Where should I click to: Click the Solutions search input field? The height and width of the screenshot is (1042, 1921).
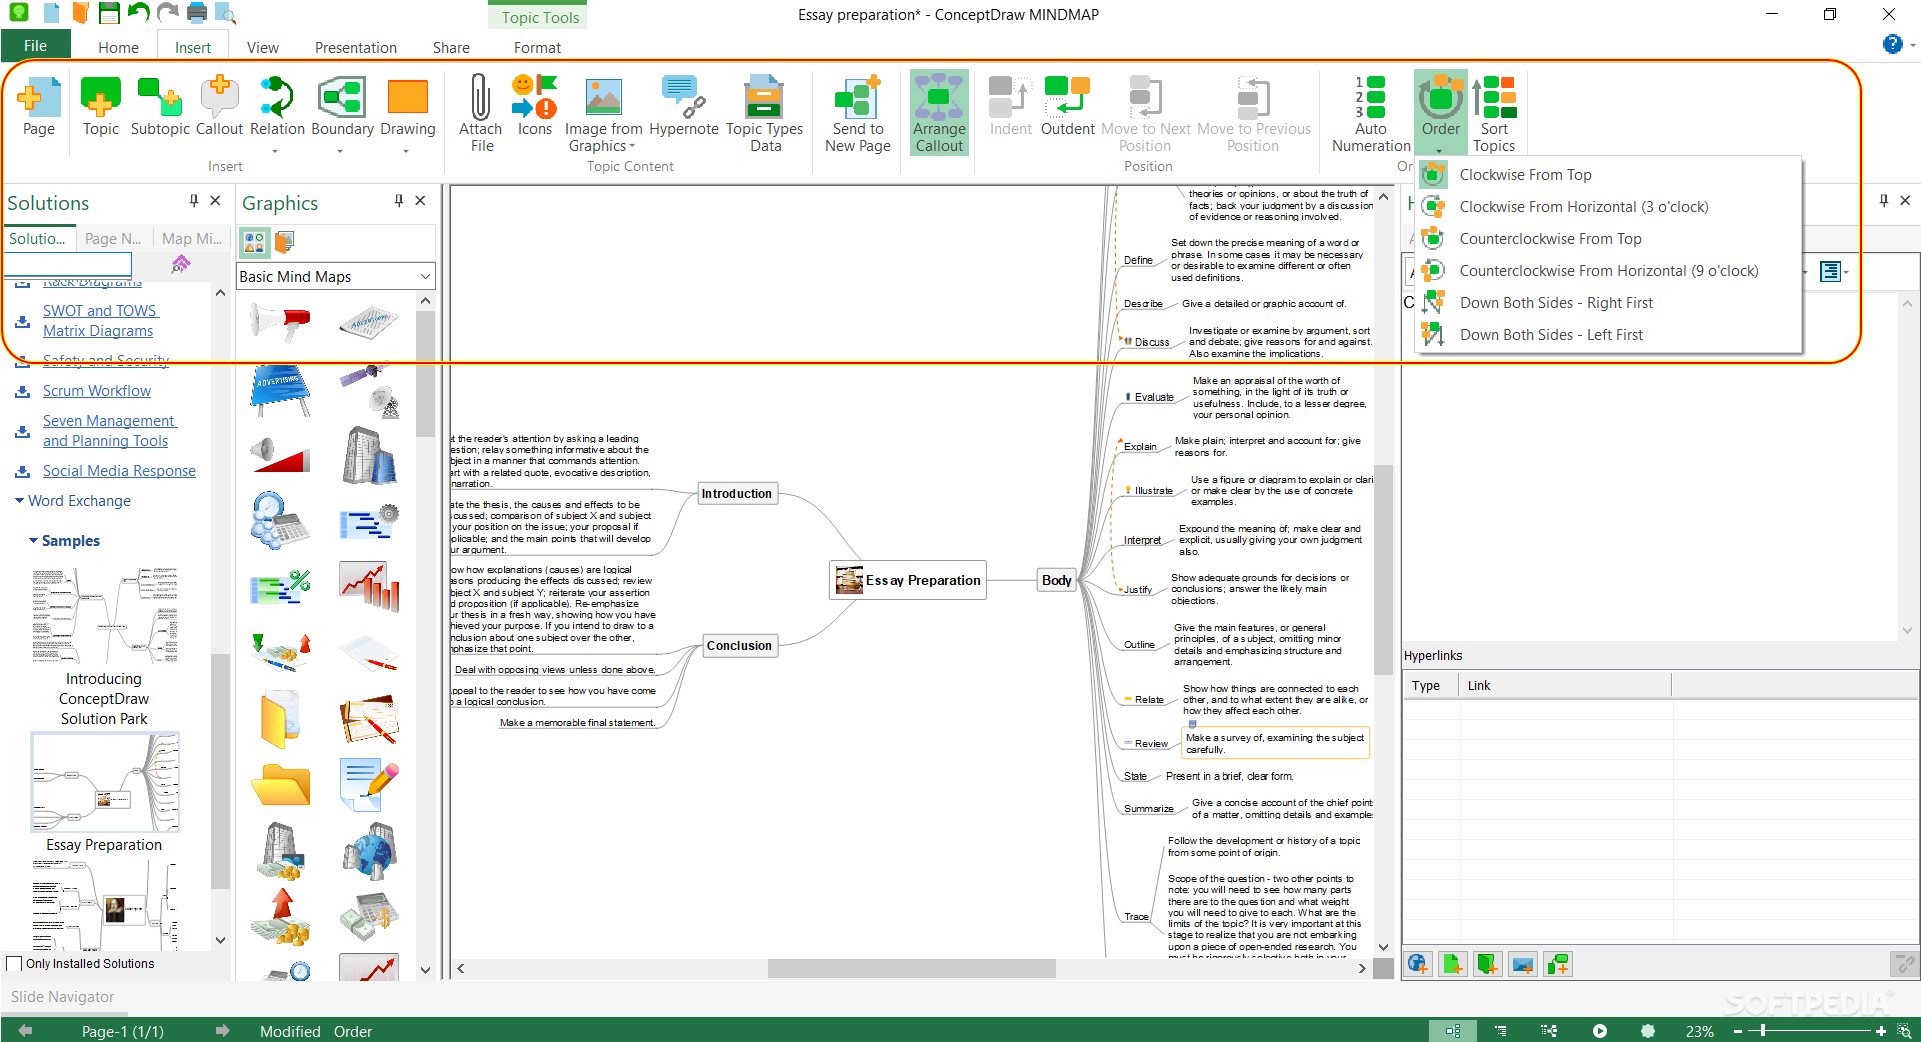(x=68, y=264)
